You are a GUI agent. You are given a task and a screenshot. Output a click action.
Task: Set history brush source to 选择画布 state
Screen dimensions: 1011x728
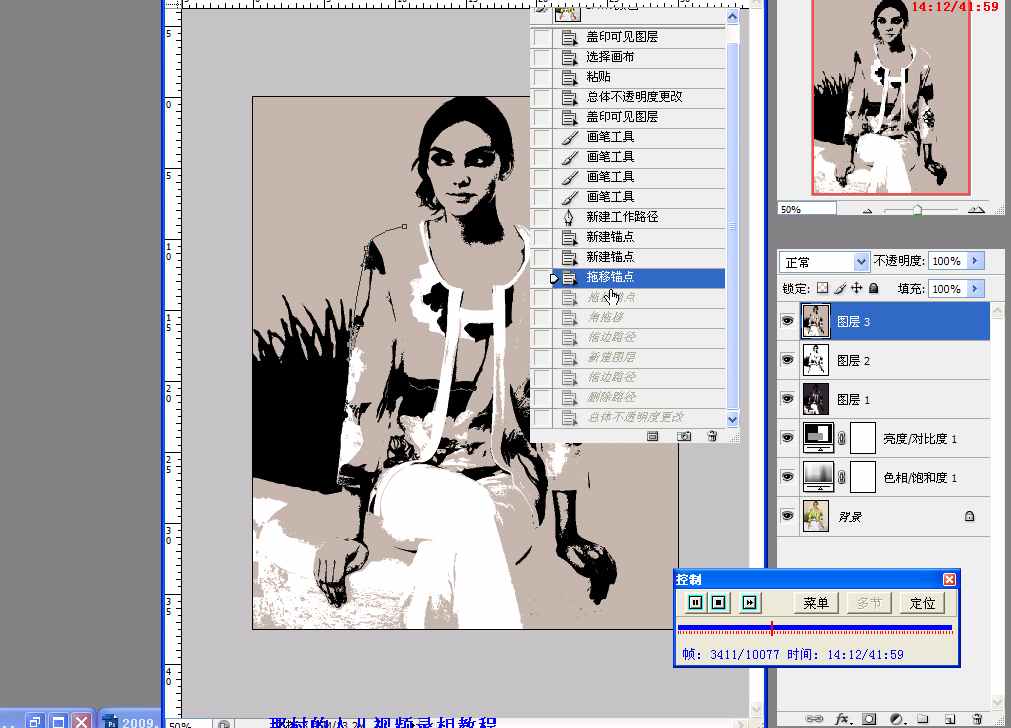pyautogui.click(x=542, y=57)
